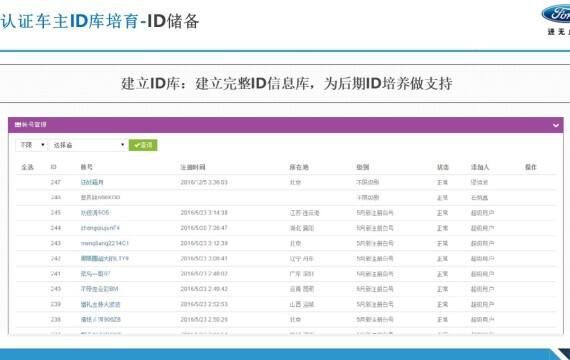Open account link zhangxiuqun in row 244
The width and height of the screenshot is (570, 360).
[100, 228]
